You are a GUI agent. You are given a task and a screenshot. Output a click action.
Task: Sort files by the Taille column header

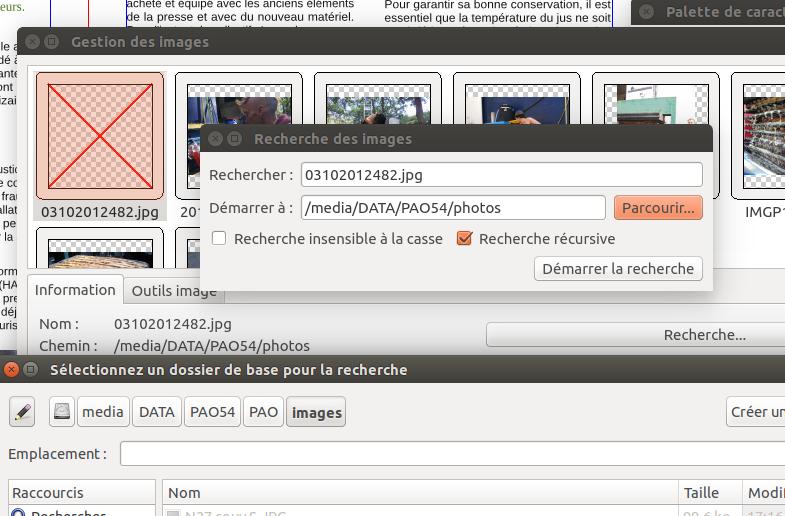[708, 493]
